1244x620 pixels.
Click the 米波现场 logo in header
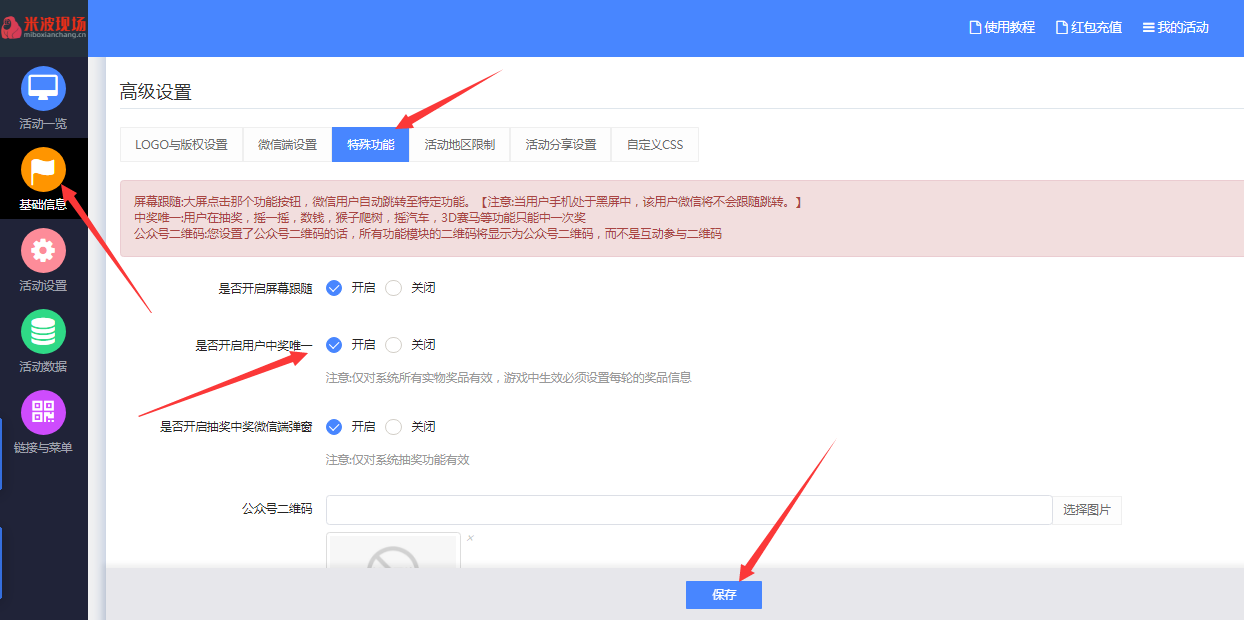(x=44, y=27)
